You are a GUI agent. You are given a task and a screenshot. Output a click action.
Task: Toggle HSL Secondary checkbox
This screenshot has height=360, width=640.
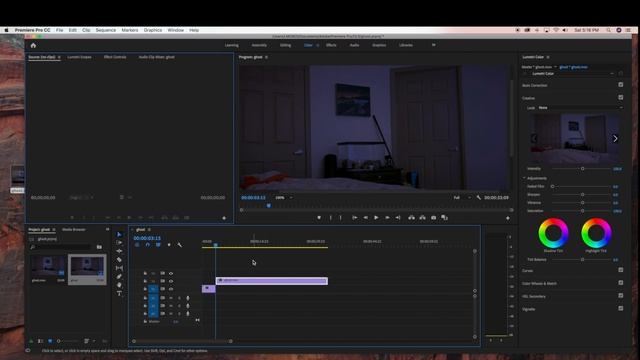click(620, 296)
